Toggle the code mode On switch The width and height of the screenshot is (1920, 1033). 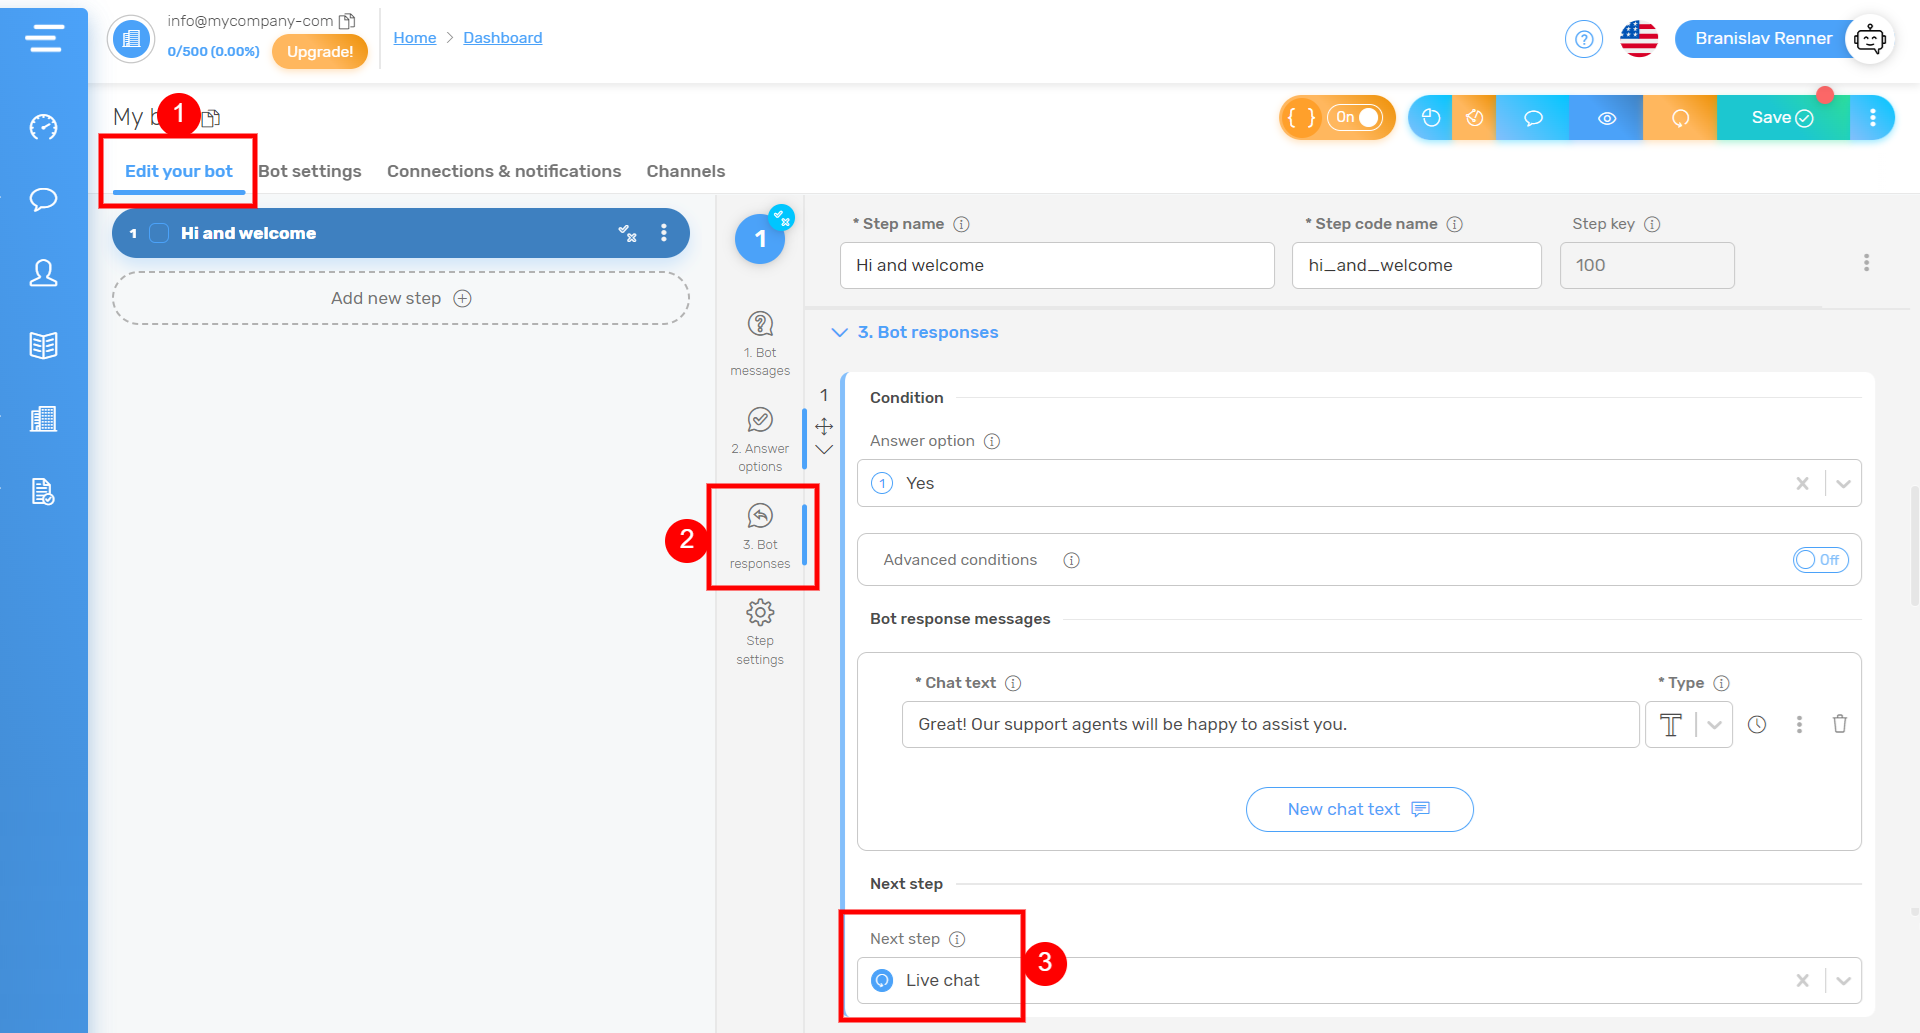pyautogui.click(x=1356, y=118)
